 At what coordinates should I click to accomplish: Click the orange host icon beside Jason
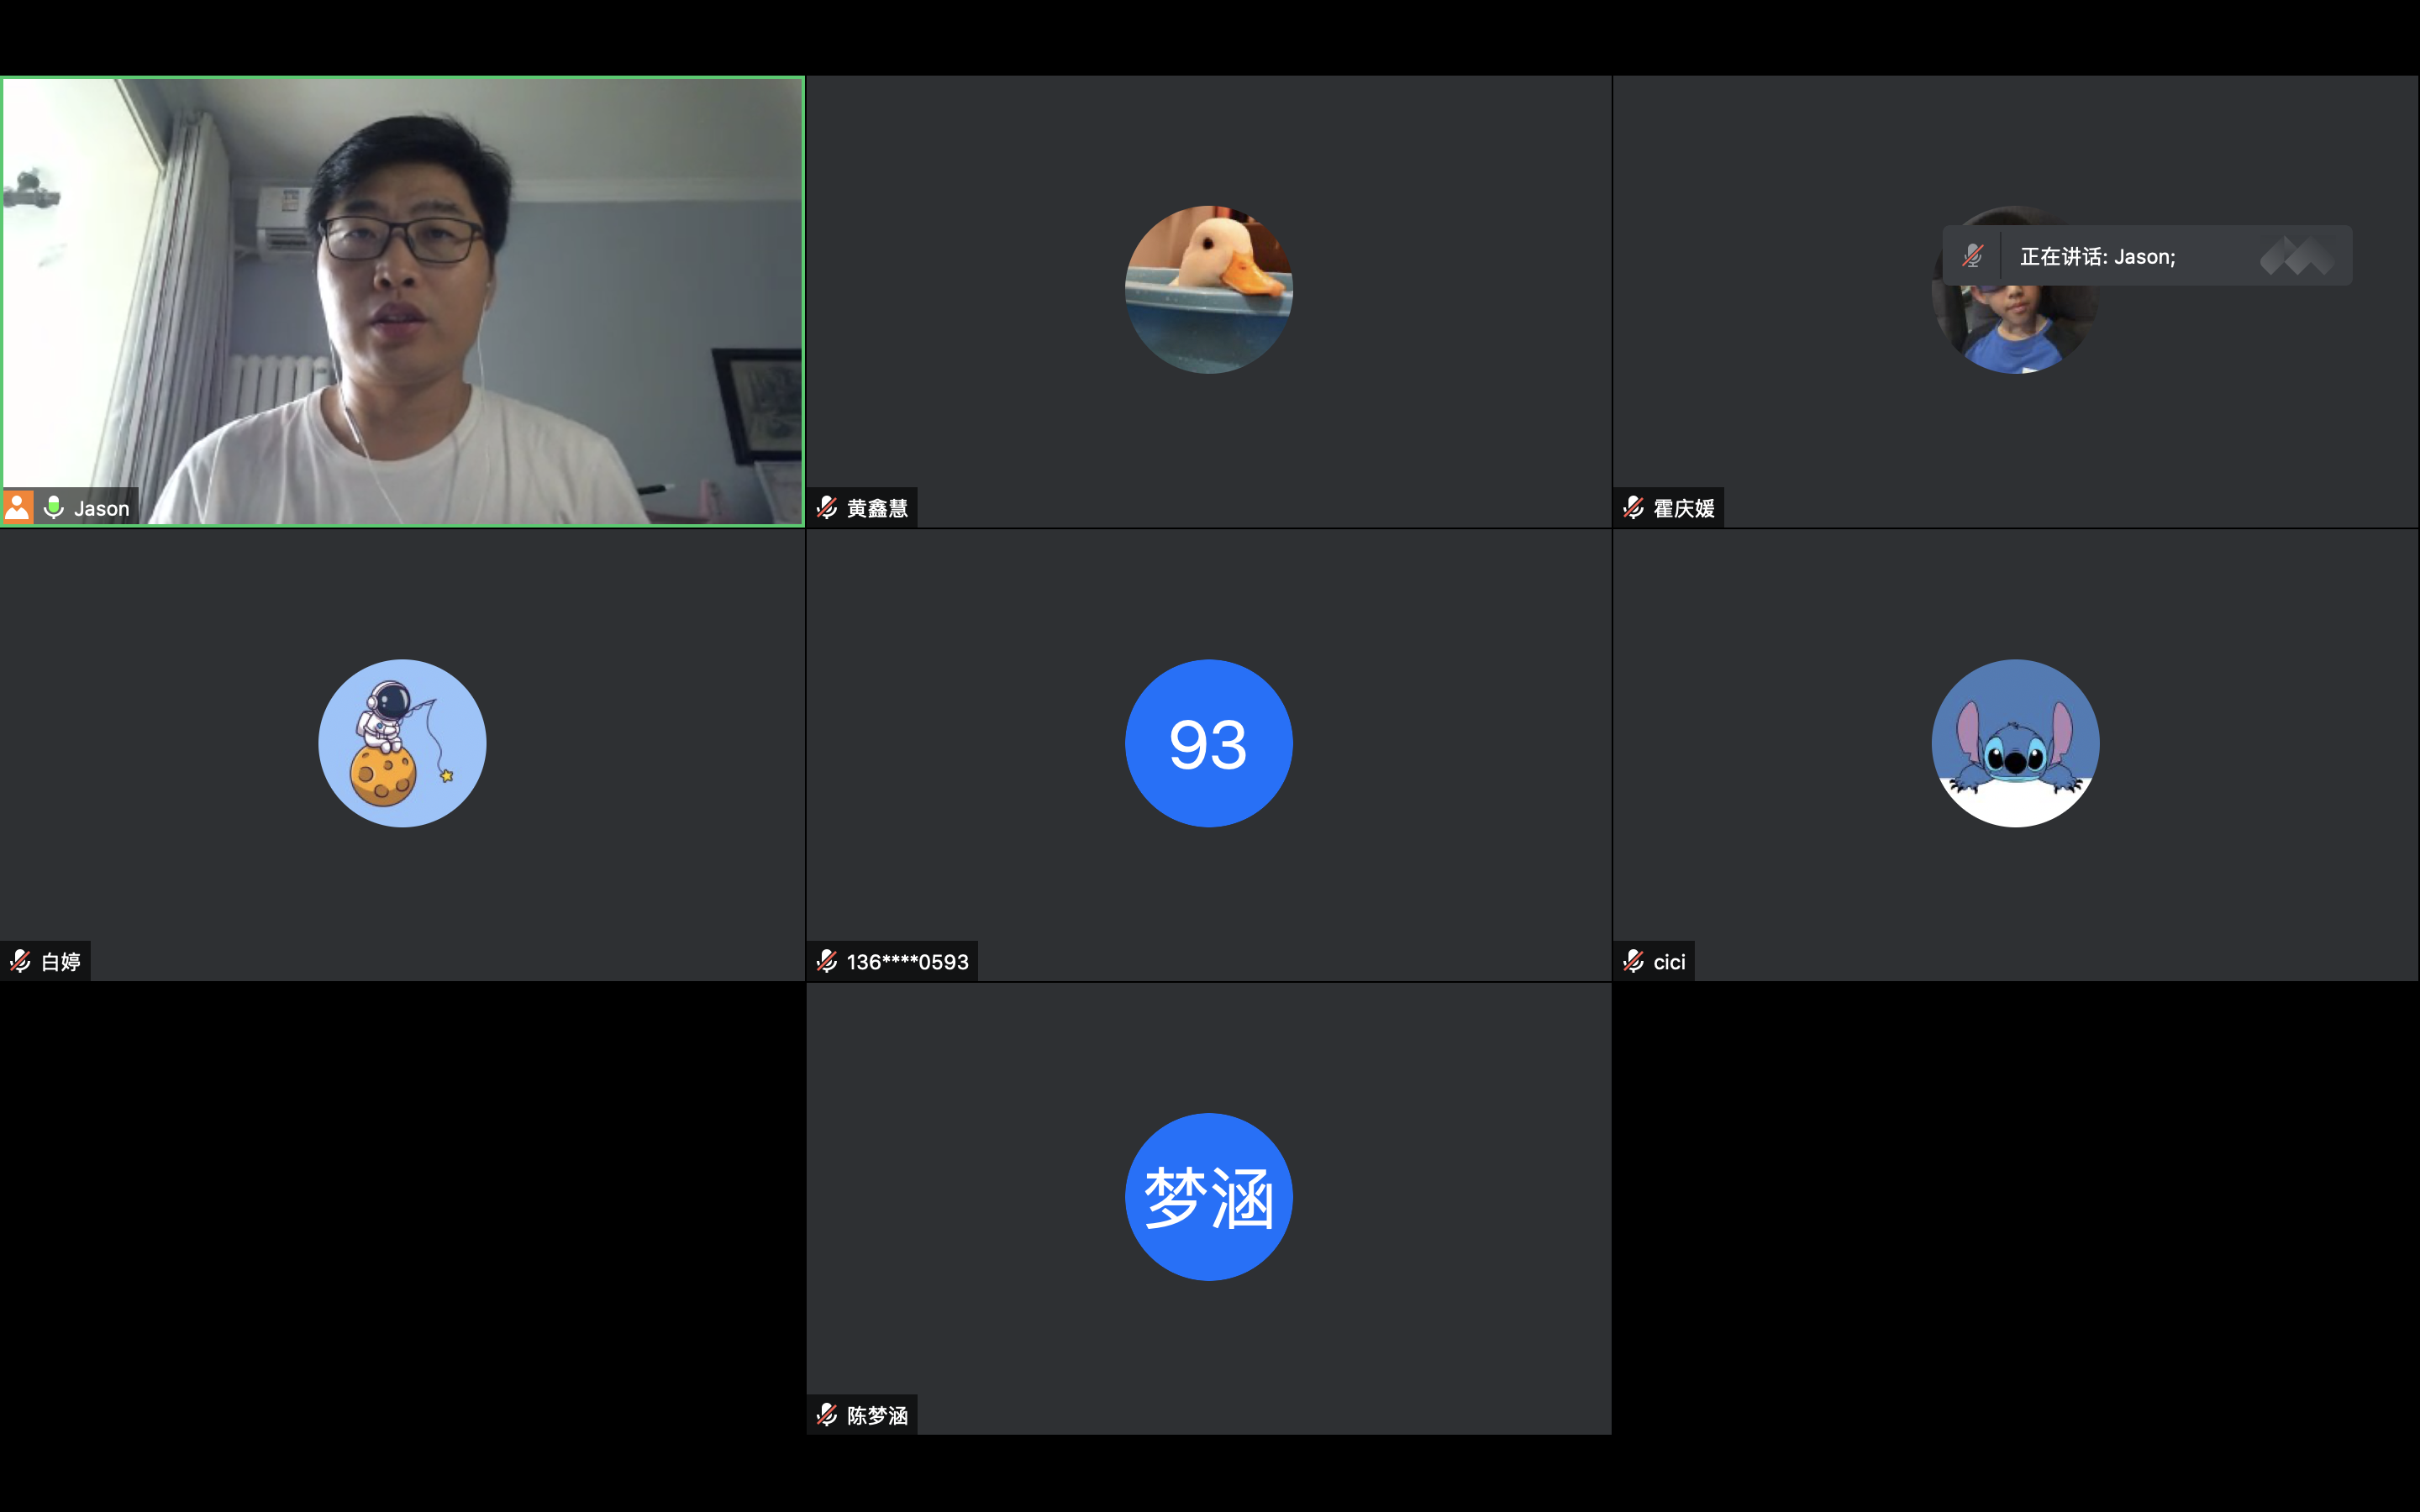pyautogui.click(x=18, y=507)
